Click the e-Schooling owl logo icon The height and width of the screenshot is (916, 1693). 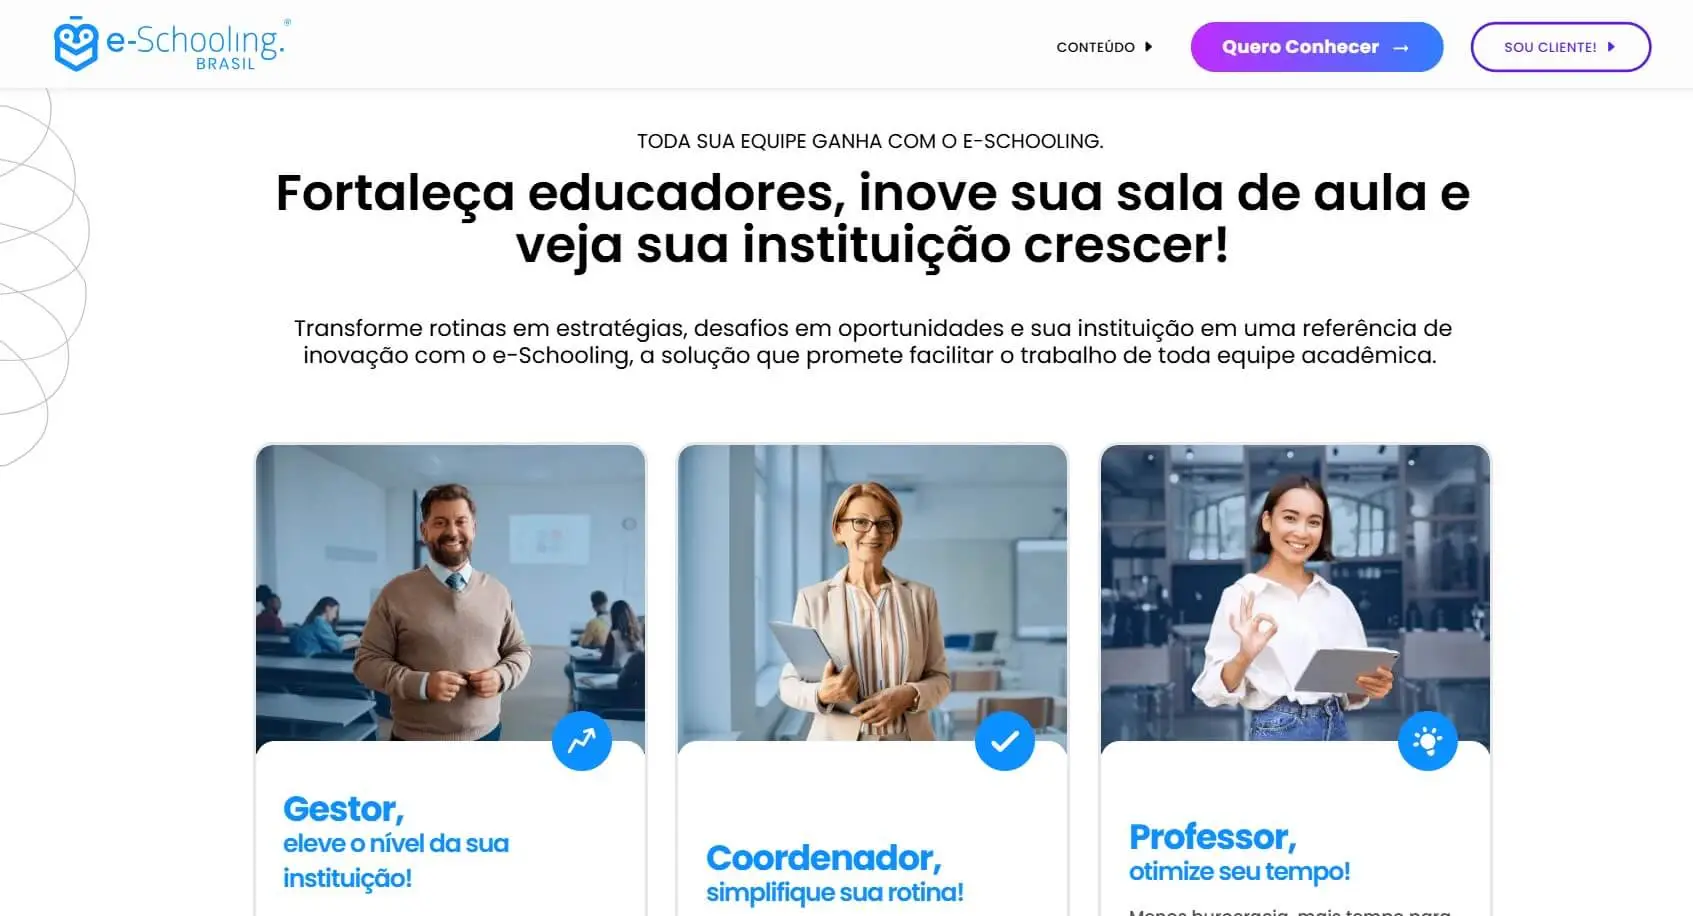76,44
